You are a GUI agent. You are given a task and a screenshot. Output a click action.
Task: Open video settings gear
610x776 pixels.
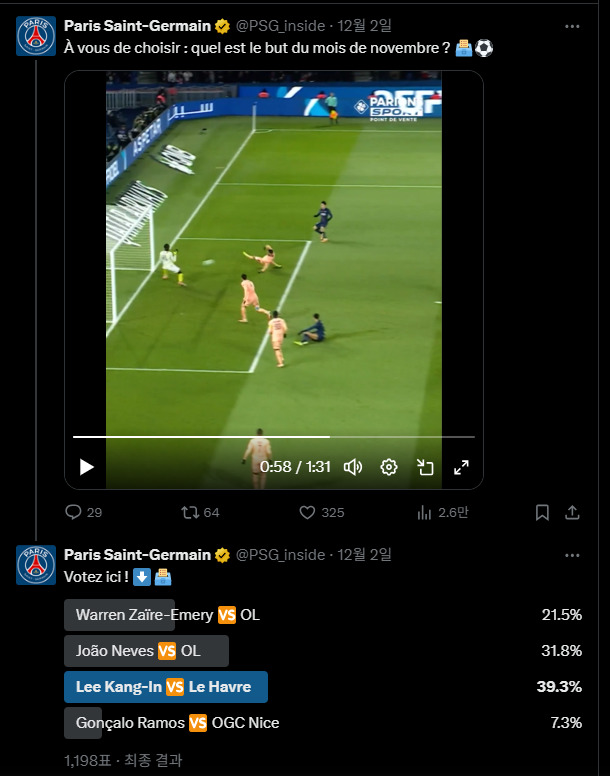(389, 467)
